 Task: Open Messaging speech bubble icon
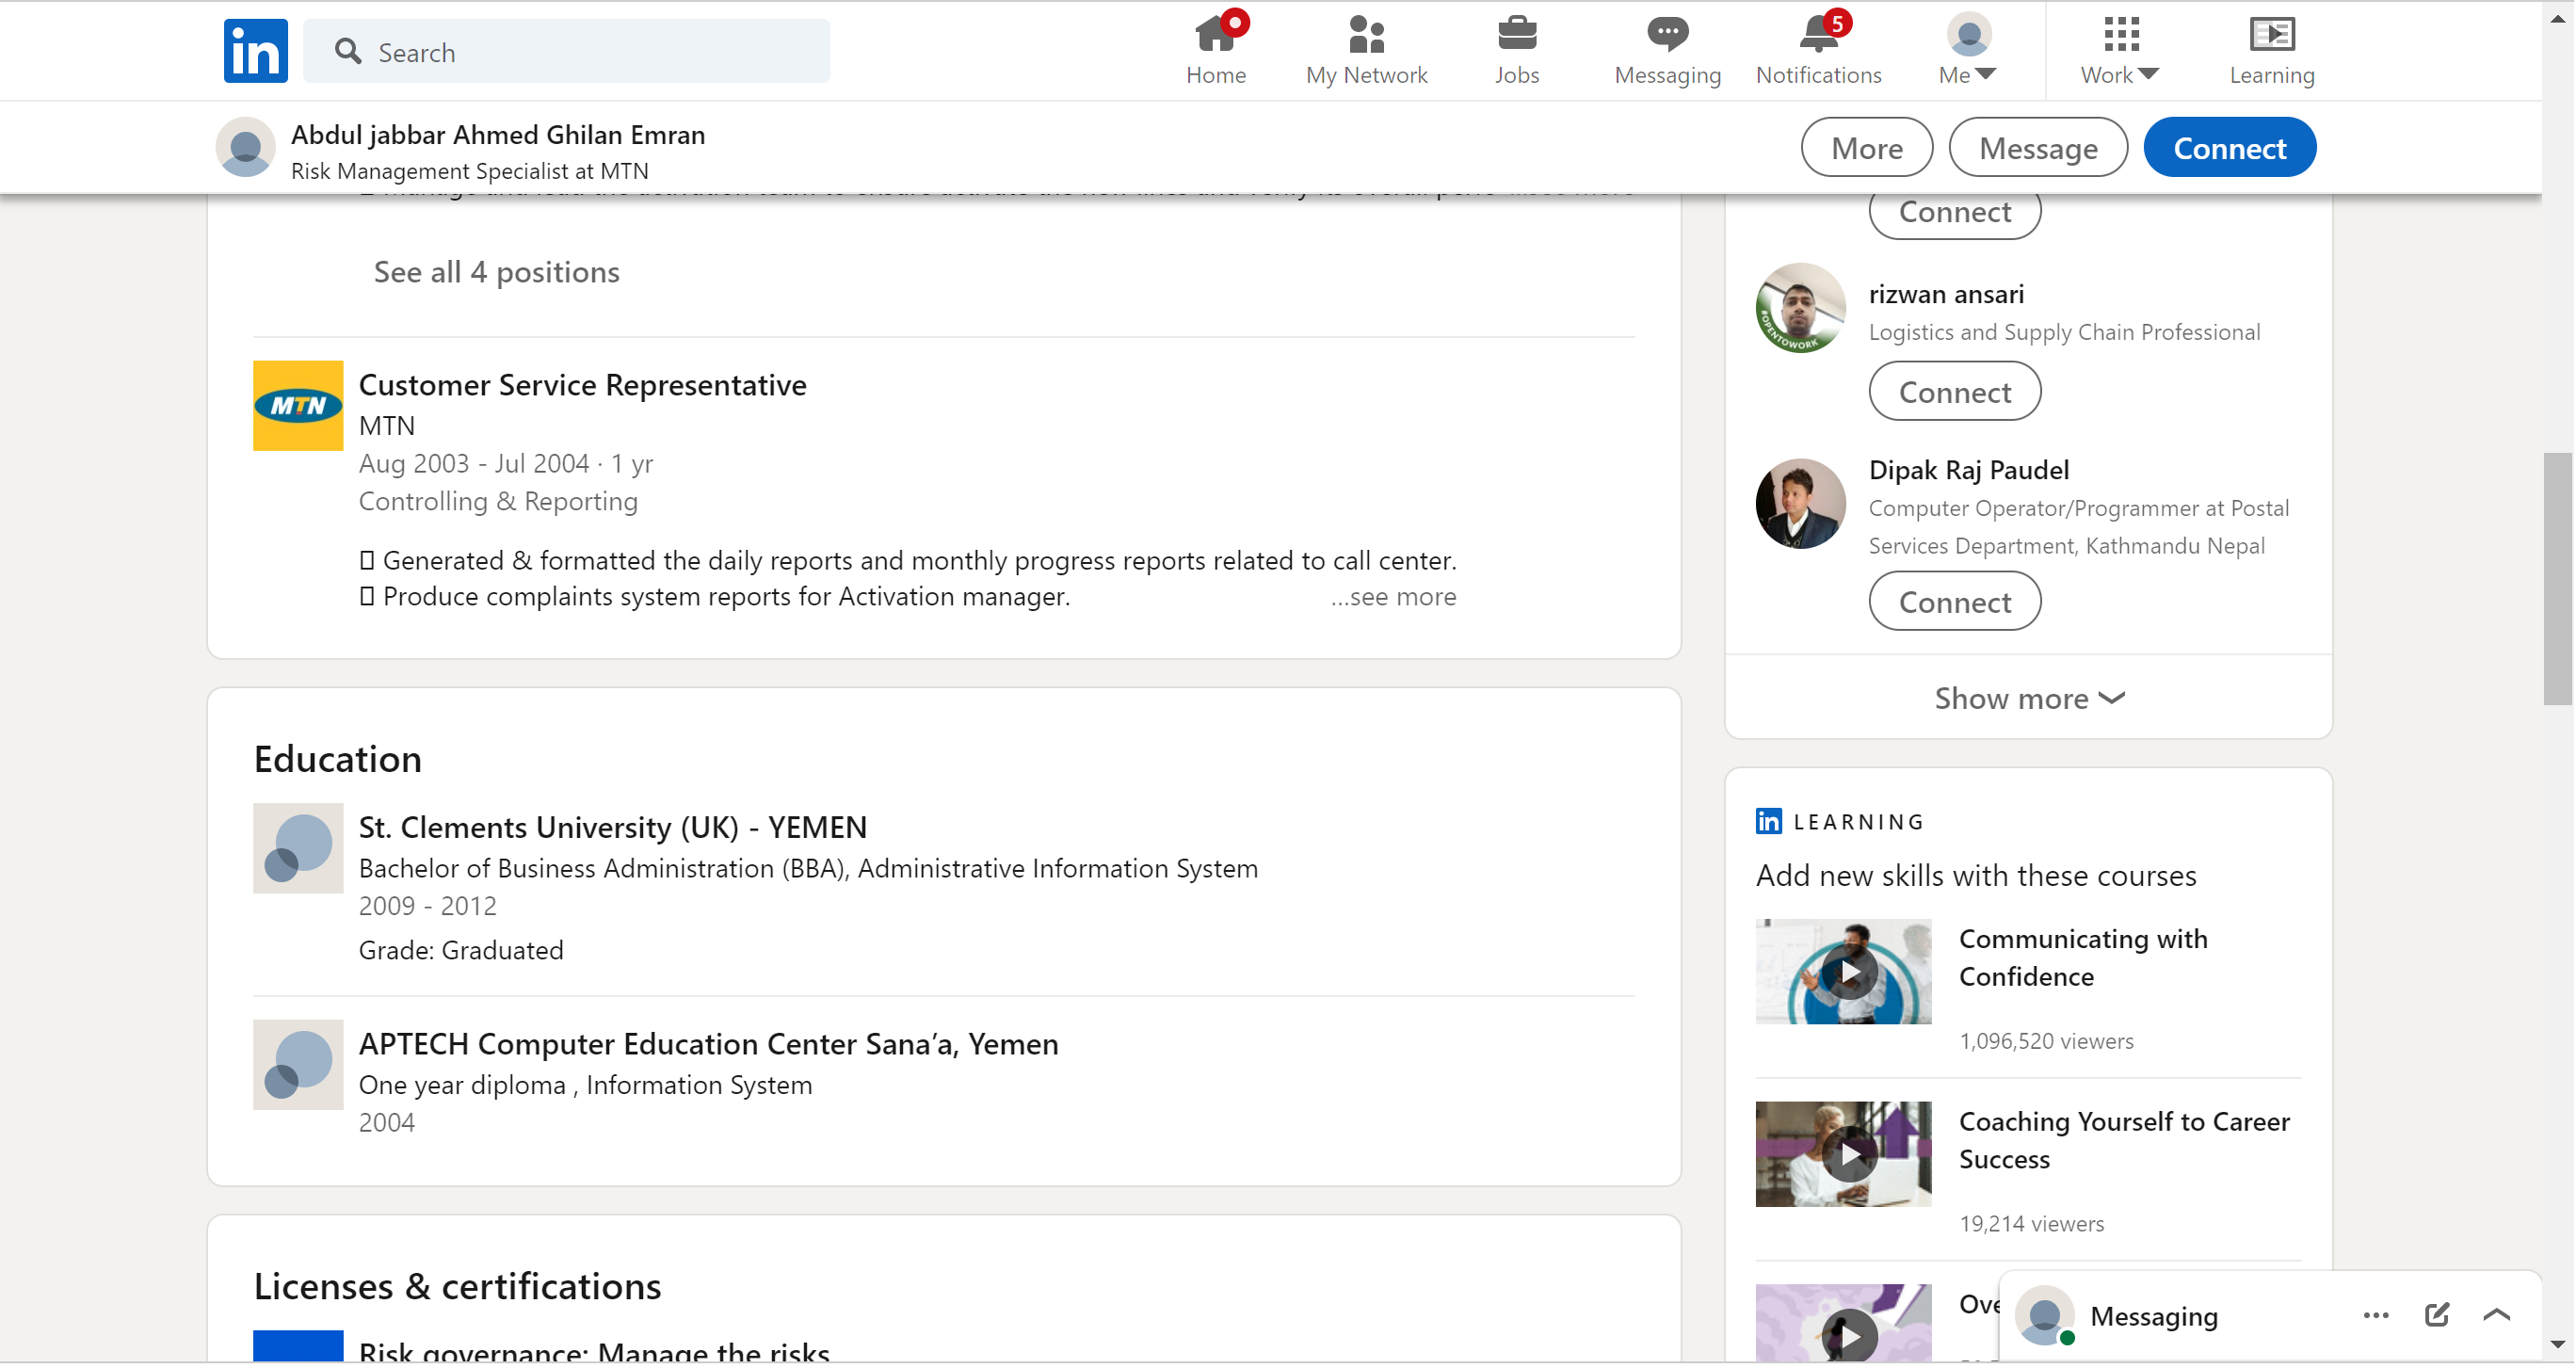pyautogui.click(x=1667, y=36)
